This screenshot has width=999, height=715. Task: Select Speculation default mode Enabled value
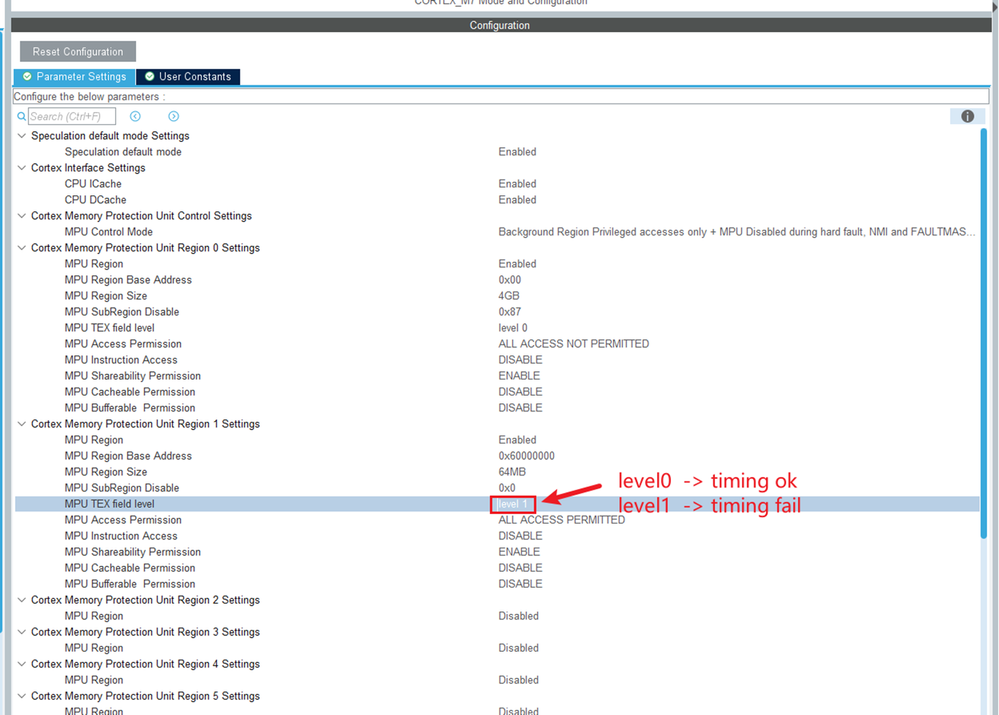517,152
